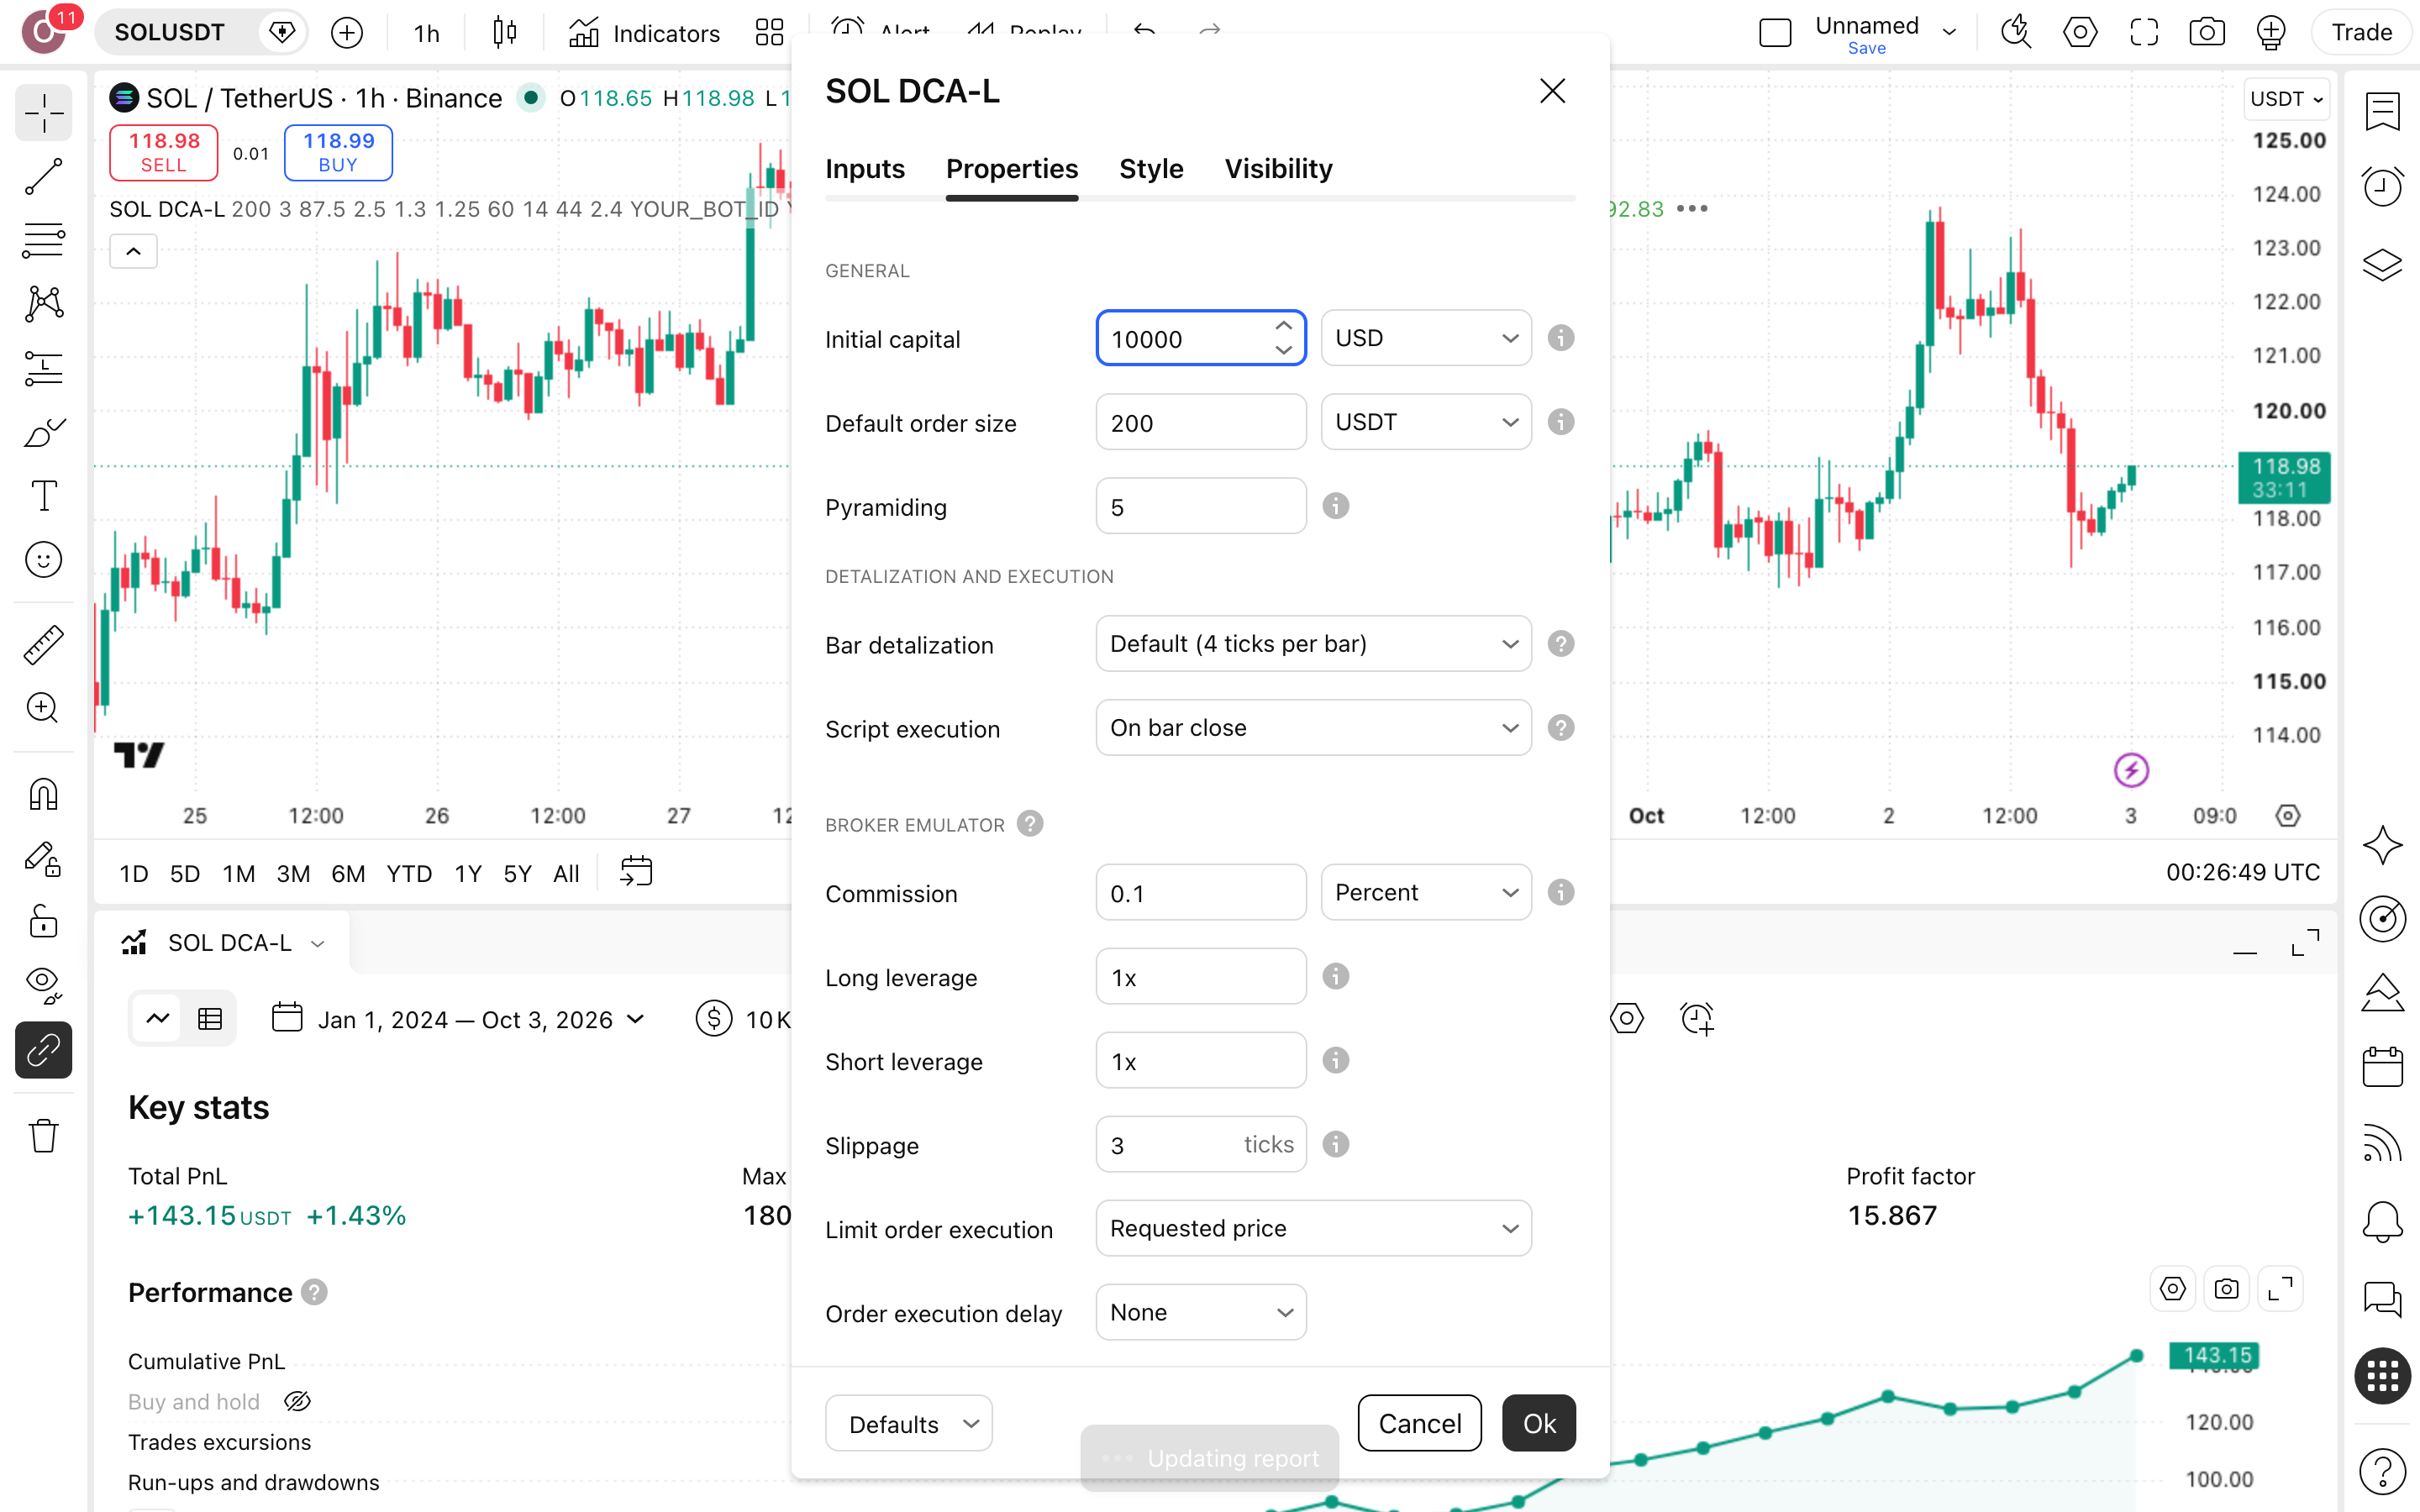Open the USD currency dropdown
This screenshot has width=2420, height=1512.
point(1426,338)
